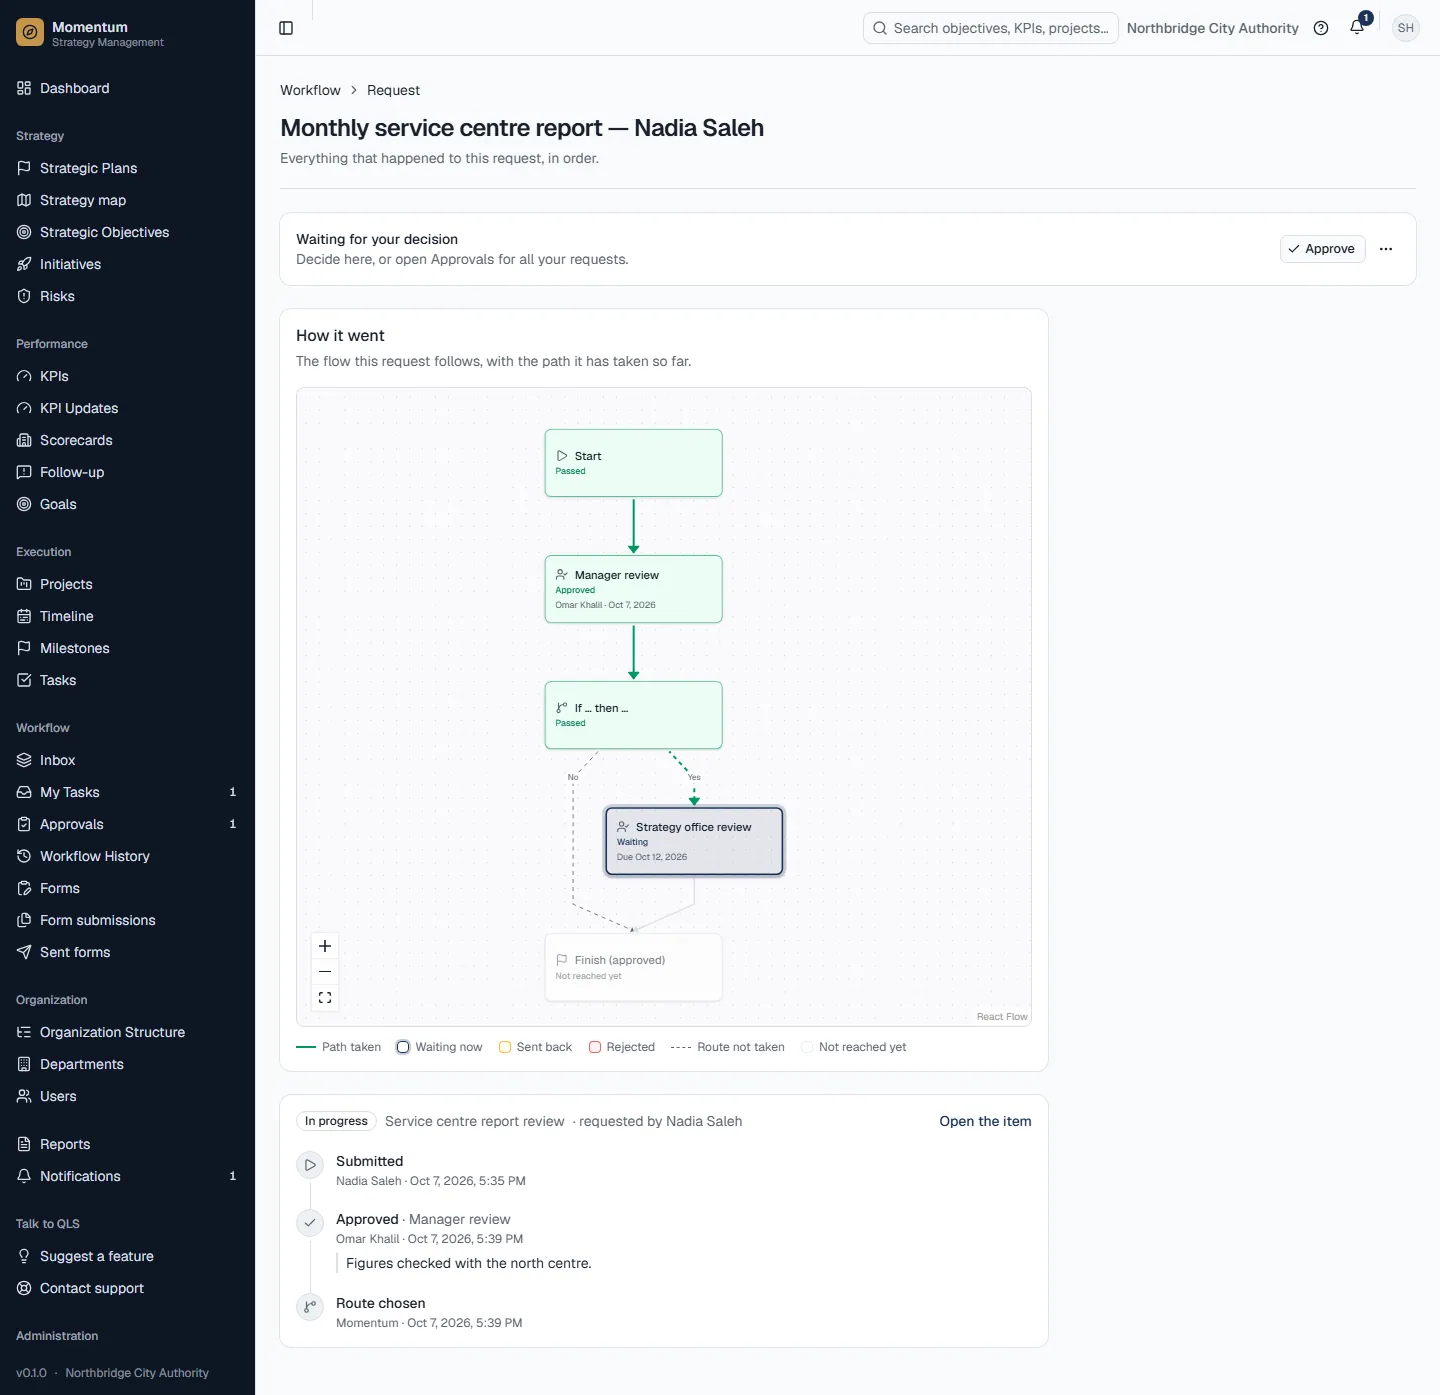This screenshot has height=1395, width=1440.
Task: Select the If then node
Action: pos(633,715)
